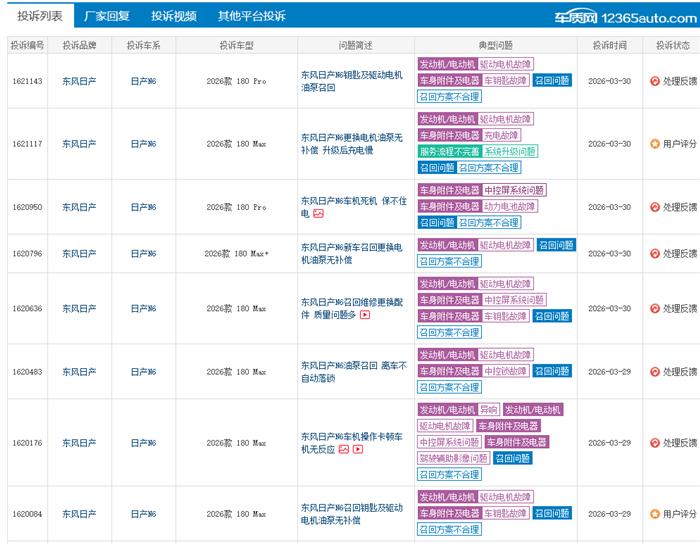Click 处理反馈 status icon for complaint 1620483
Viewport: 700px width, 544px height.
(x=655, y=371)
